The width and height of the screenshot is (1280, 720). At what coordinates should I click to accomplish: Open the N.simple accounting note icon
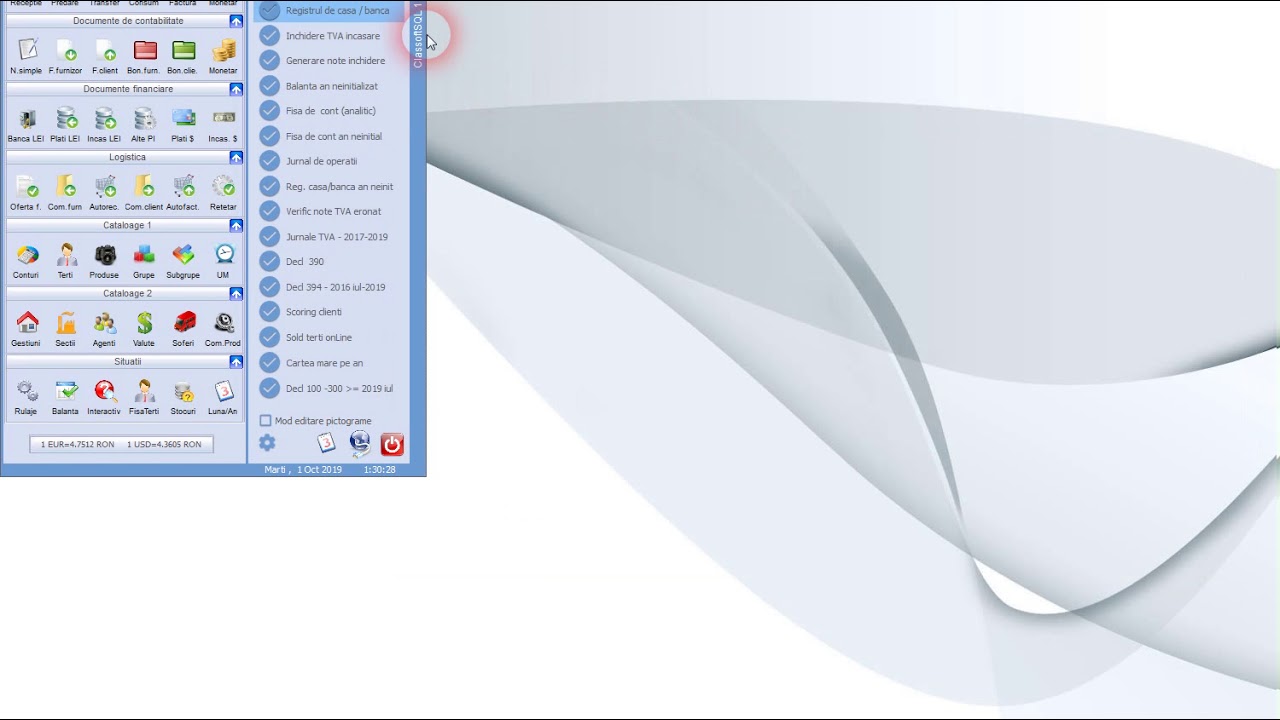click(x=27, y=50)
